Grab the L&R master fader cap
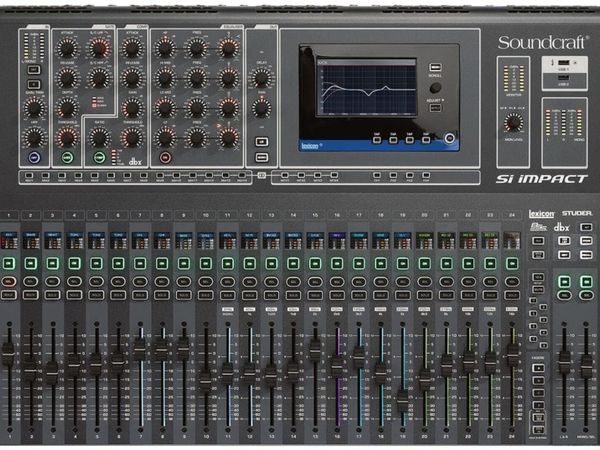 tap(564, 362)
